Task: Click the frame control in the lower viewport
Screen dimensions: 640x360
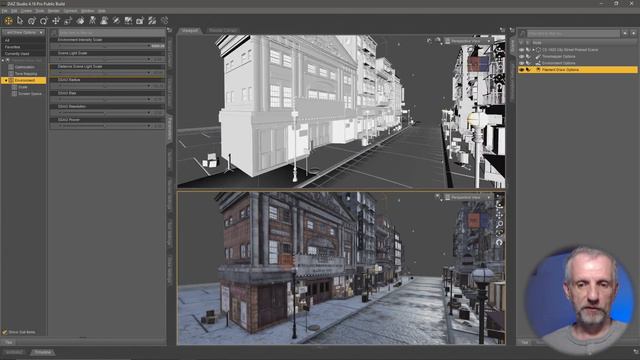Action: click(499, 233)
